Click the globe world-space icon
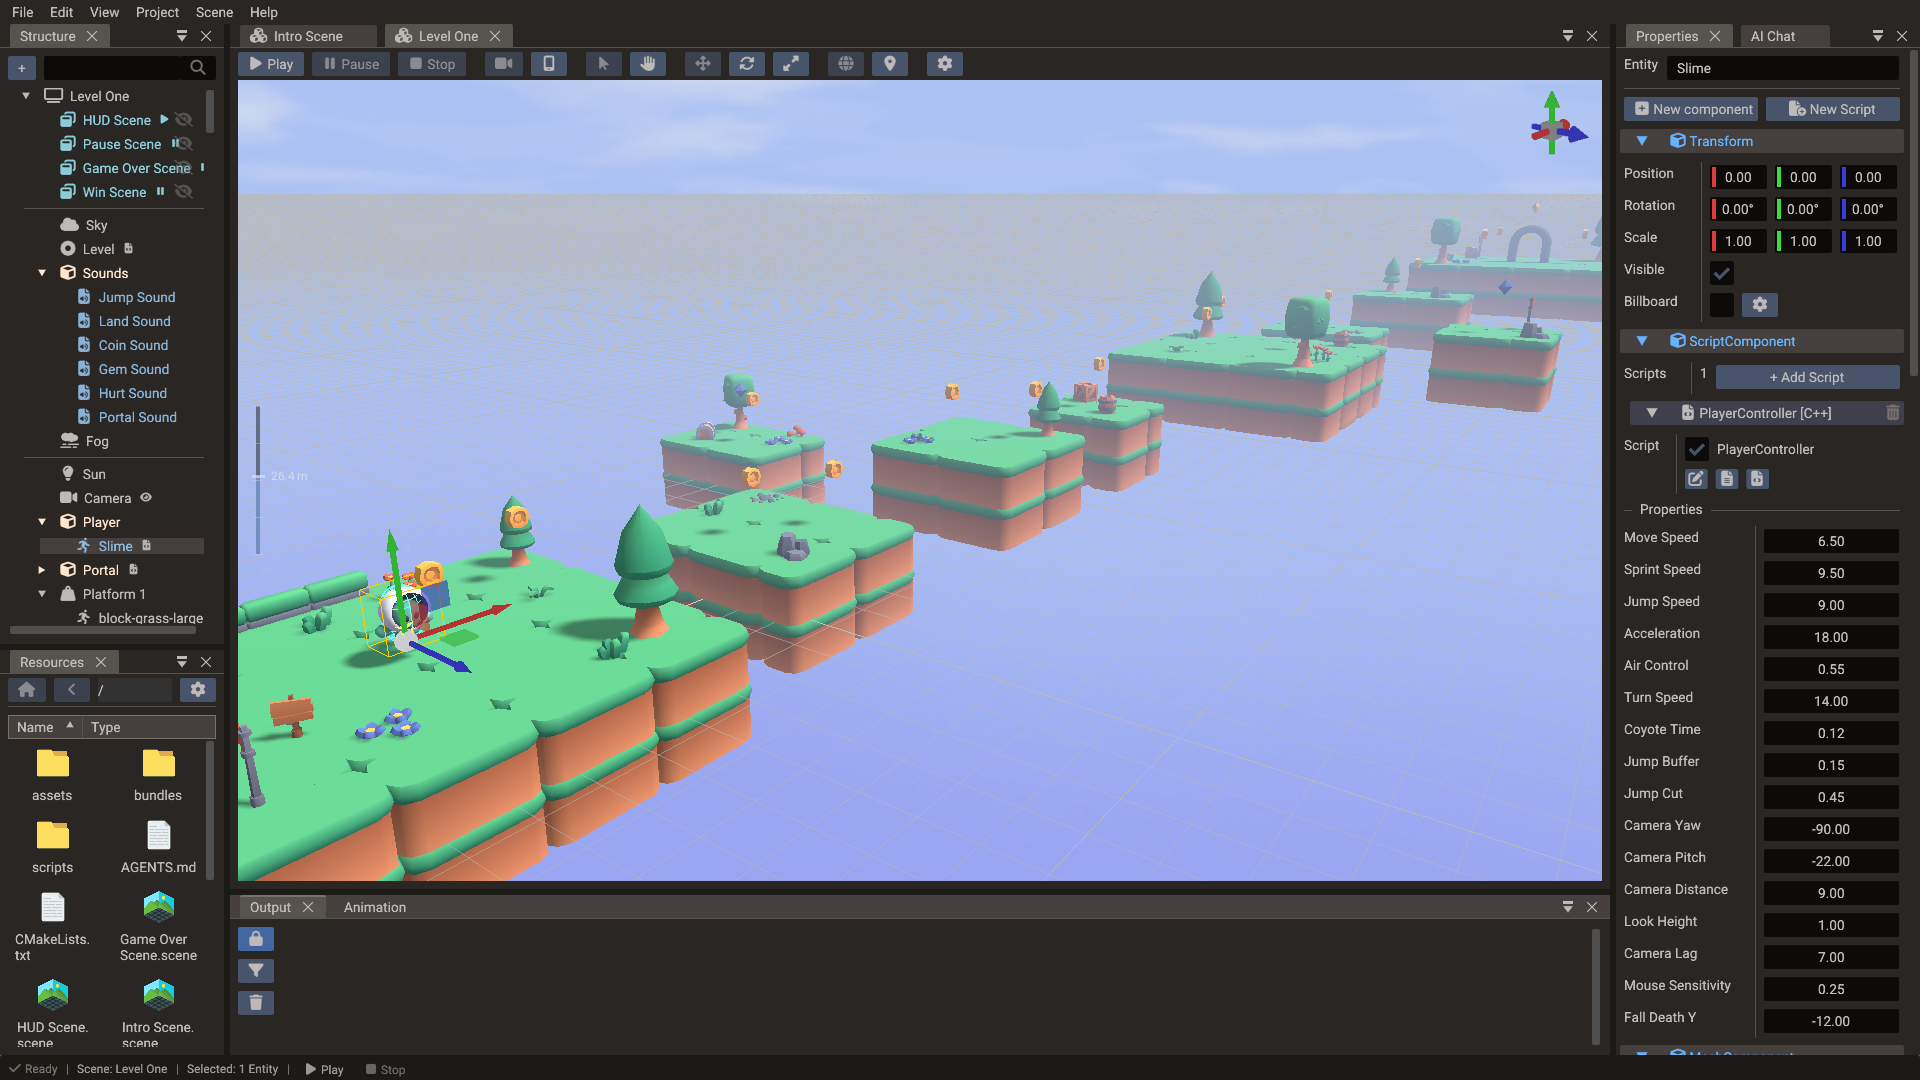This screenshot has height=1080, width=1920. click(846, 64)
